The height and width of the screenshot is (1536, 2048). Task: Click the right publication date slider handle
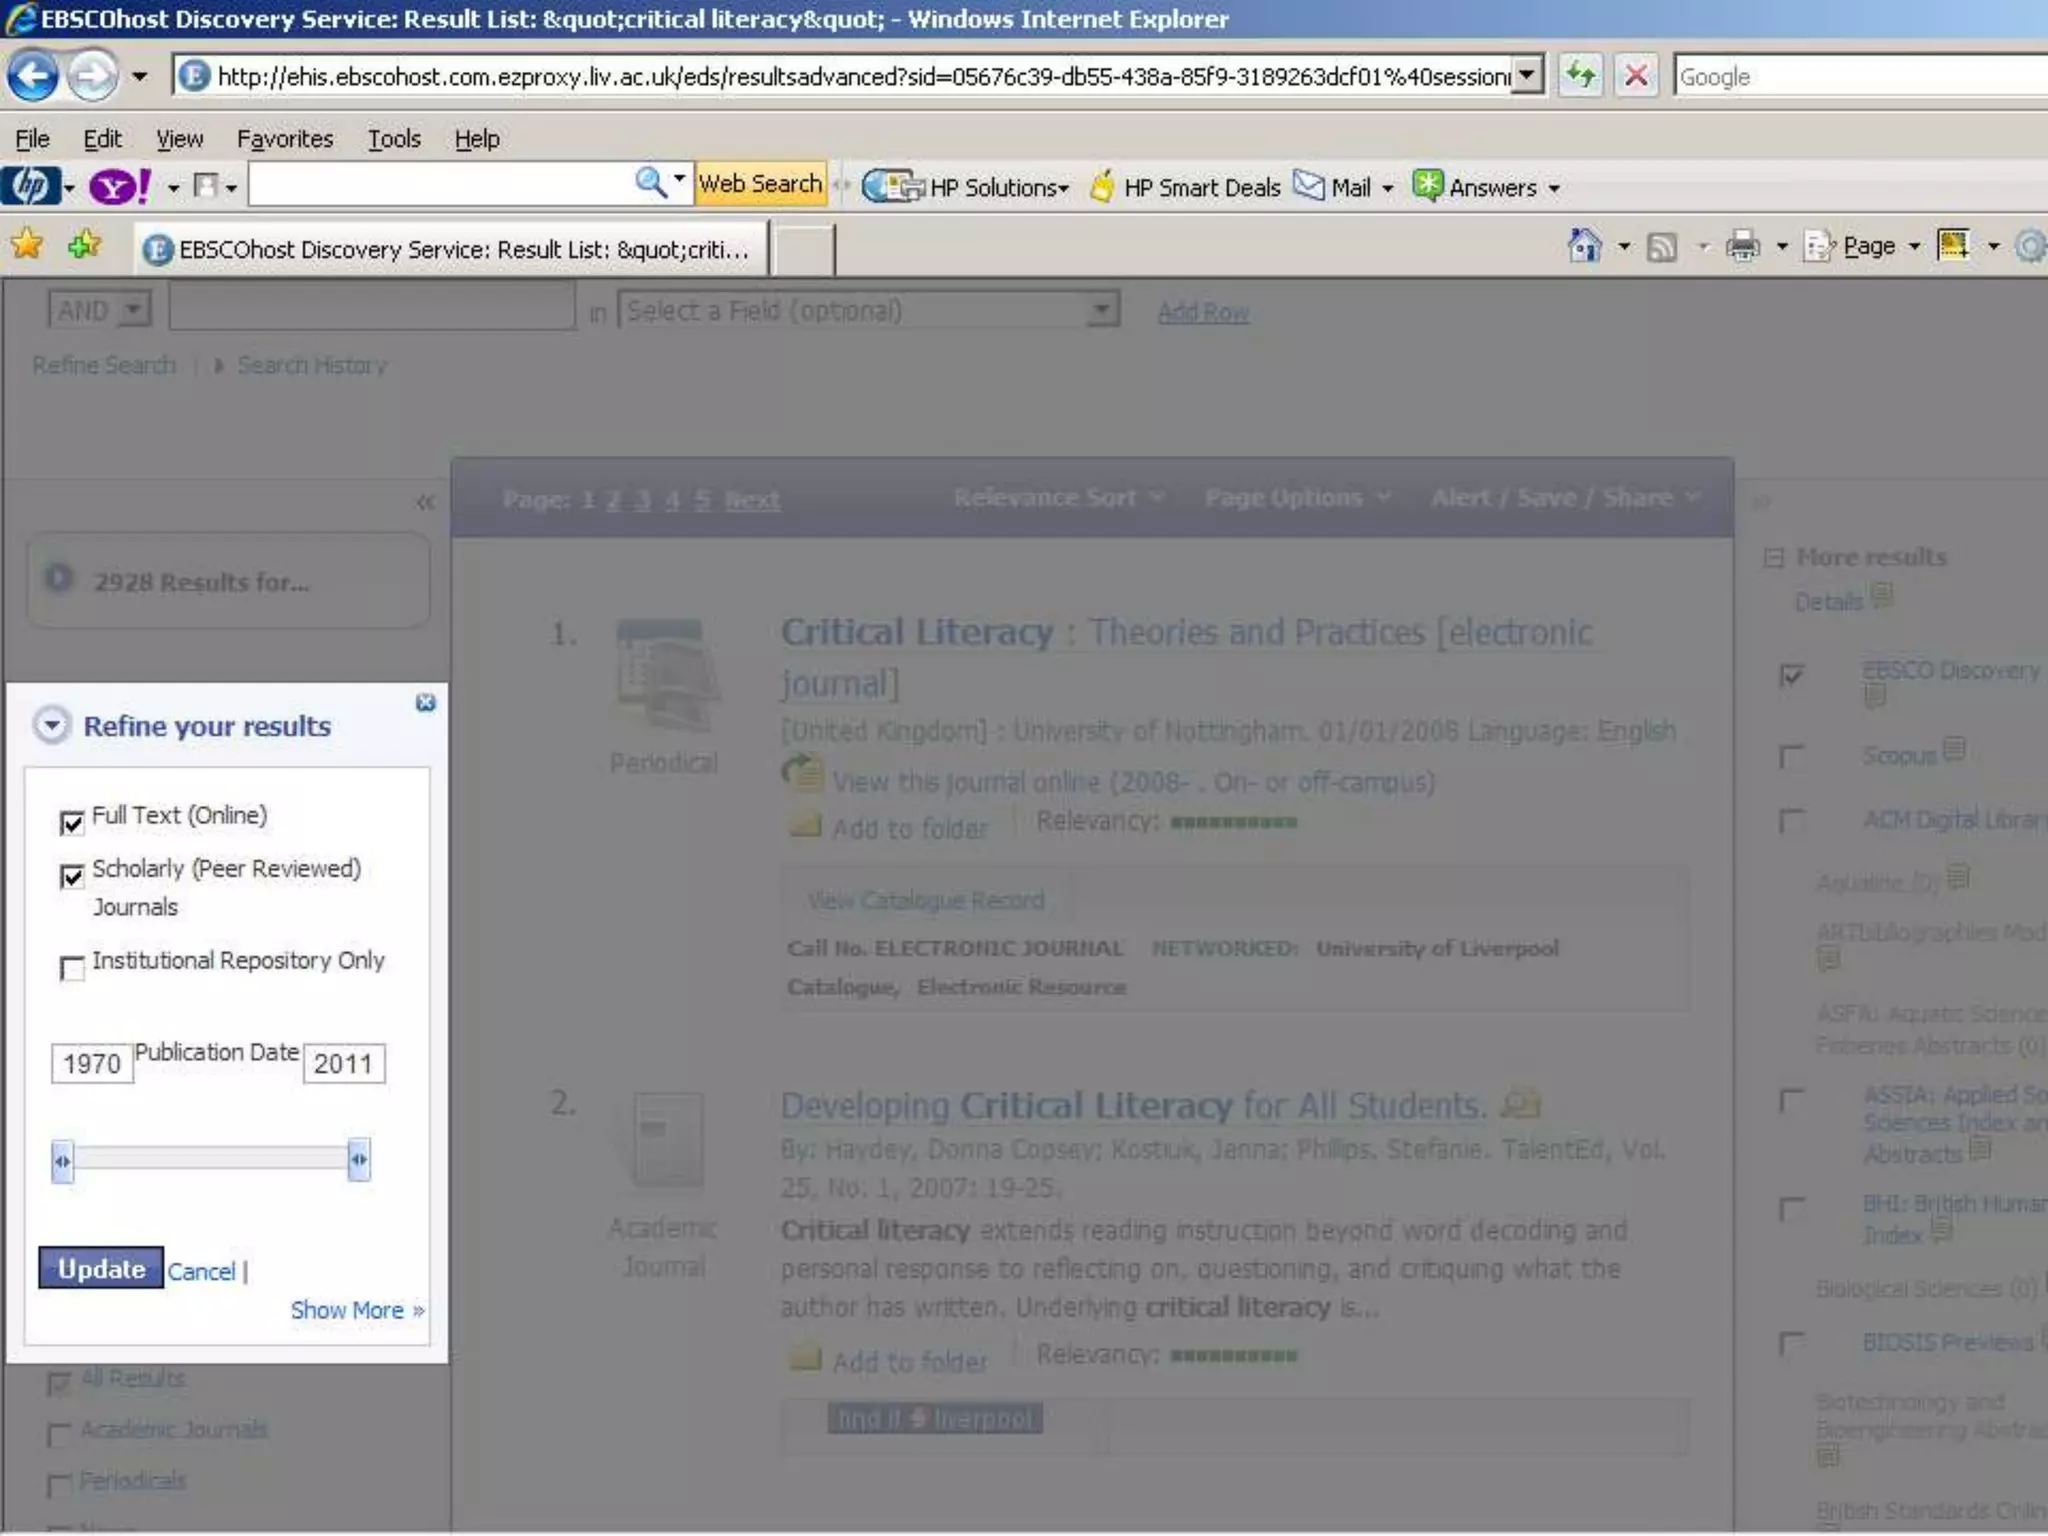pyautogui.click(x=358, y=1160)
